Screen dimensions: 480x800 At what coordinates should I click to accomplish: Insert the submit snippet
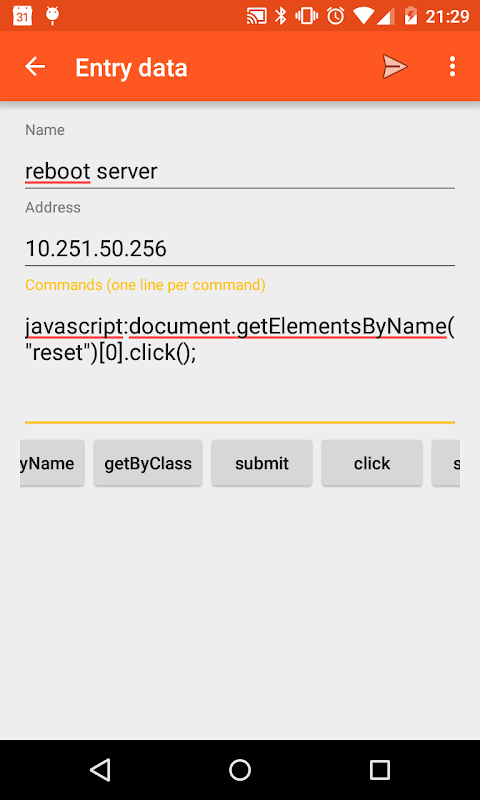tap(262, 463)
